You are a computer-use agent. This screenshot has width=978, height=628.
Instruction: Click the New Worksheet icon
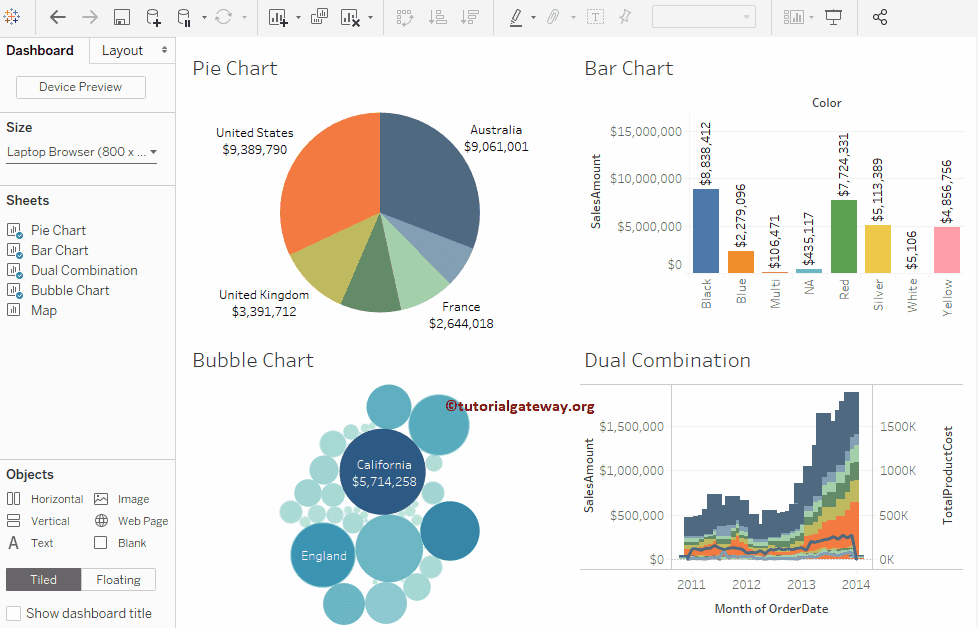click(x=276, y=17)
